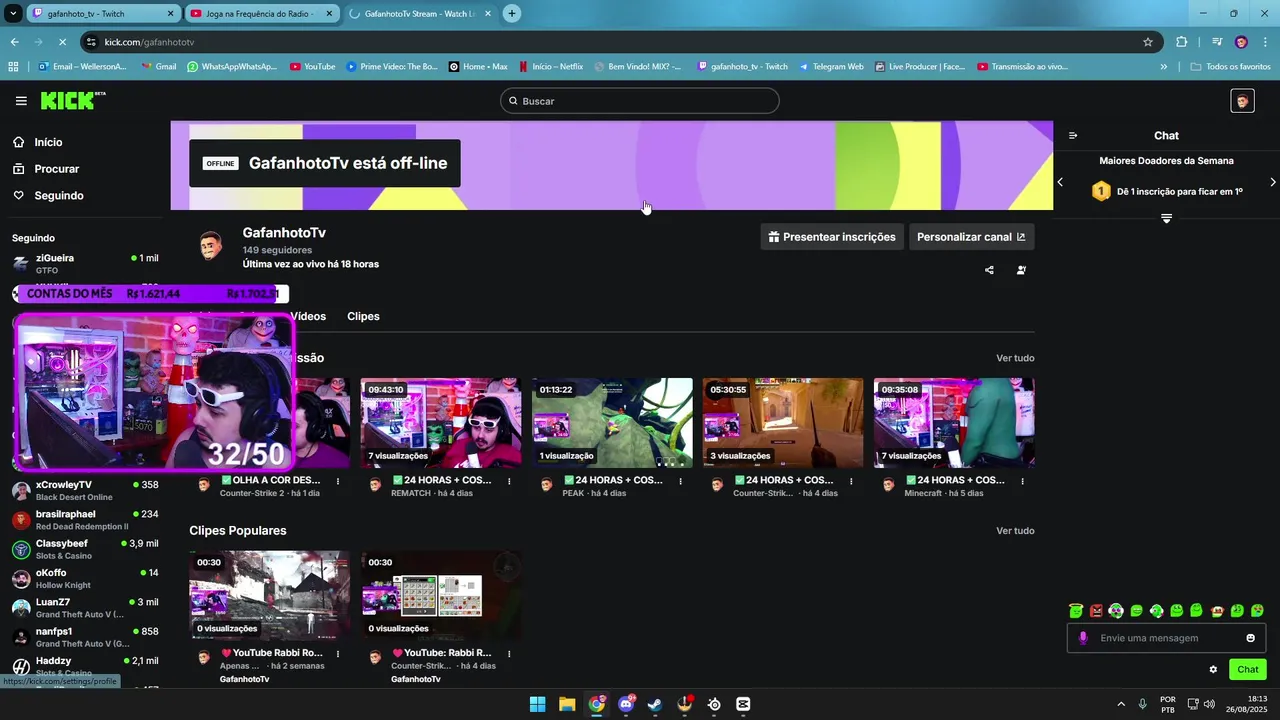Open the Telegram Web bookmark

831,67
